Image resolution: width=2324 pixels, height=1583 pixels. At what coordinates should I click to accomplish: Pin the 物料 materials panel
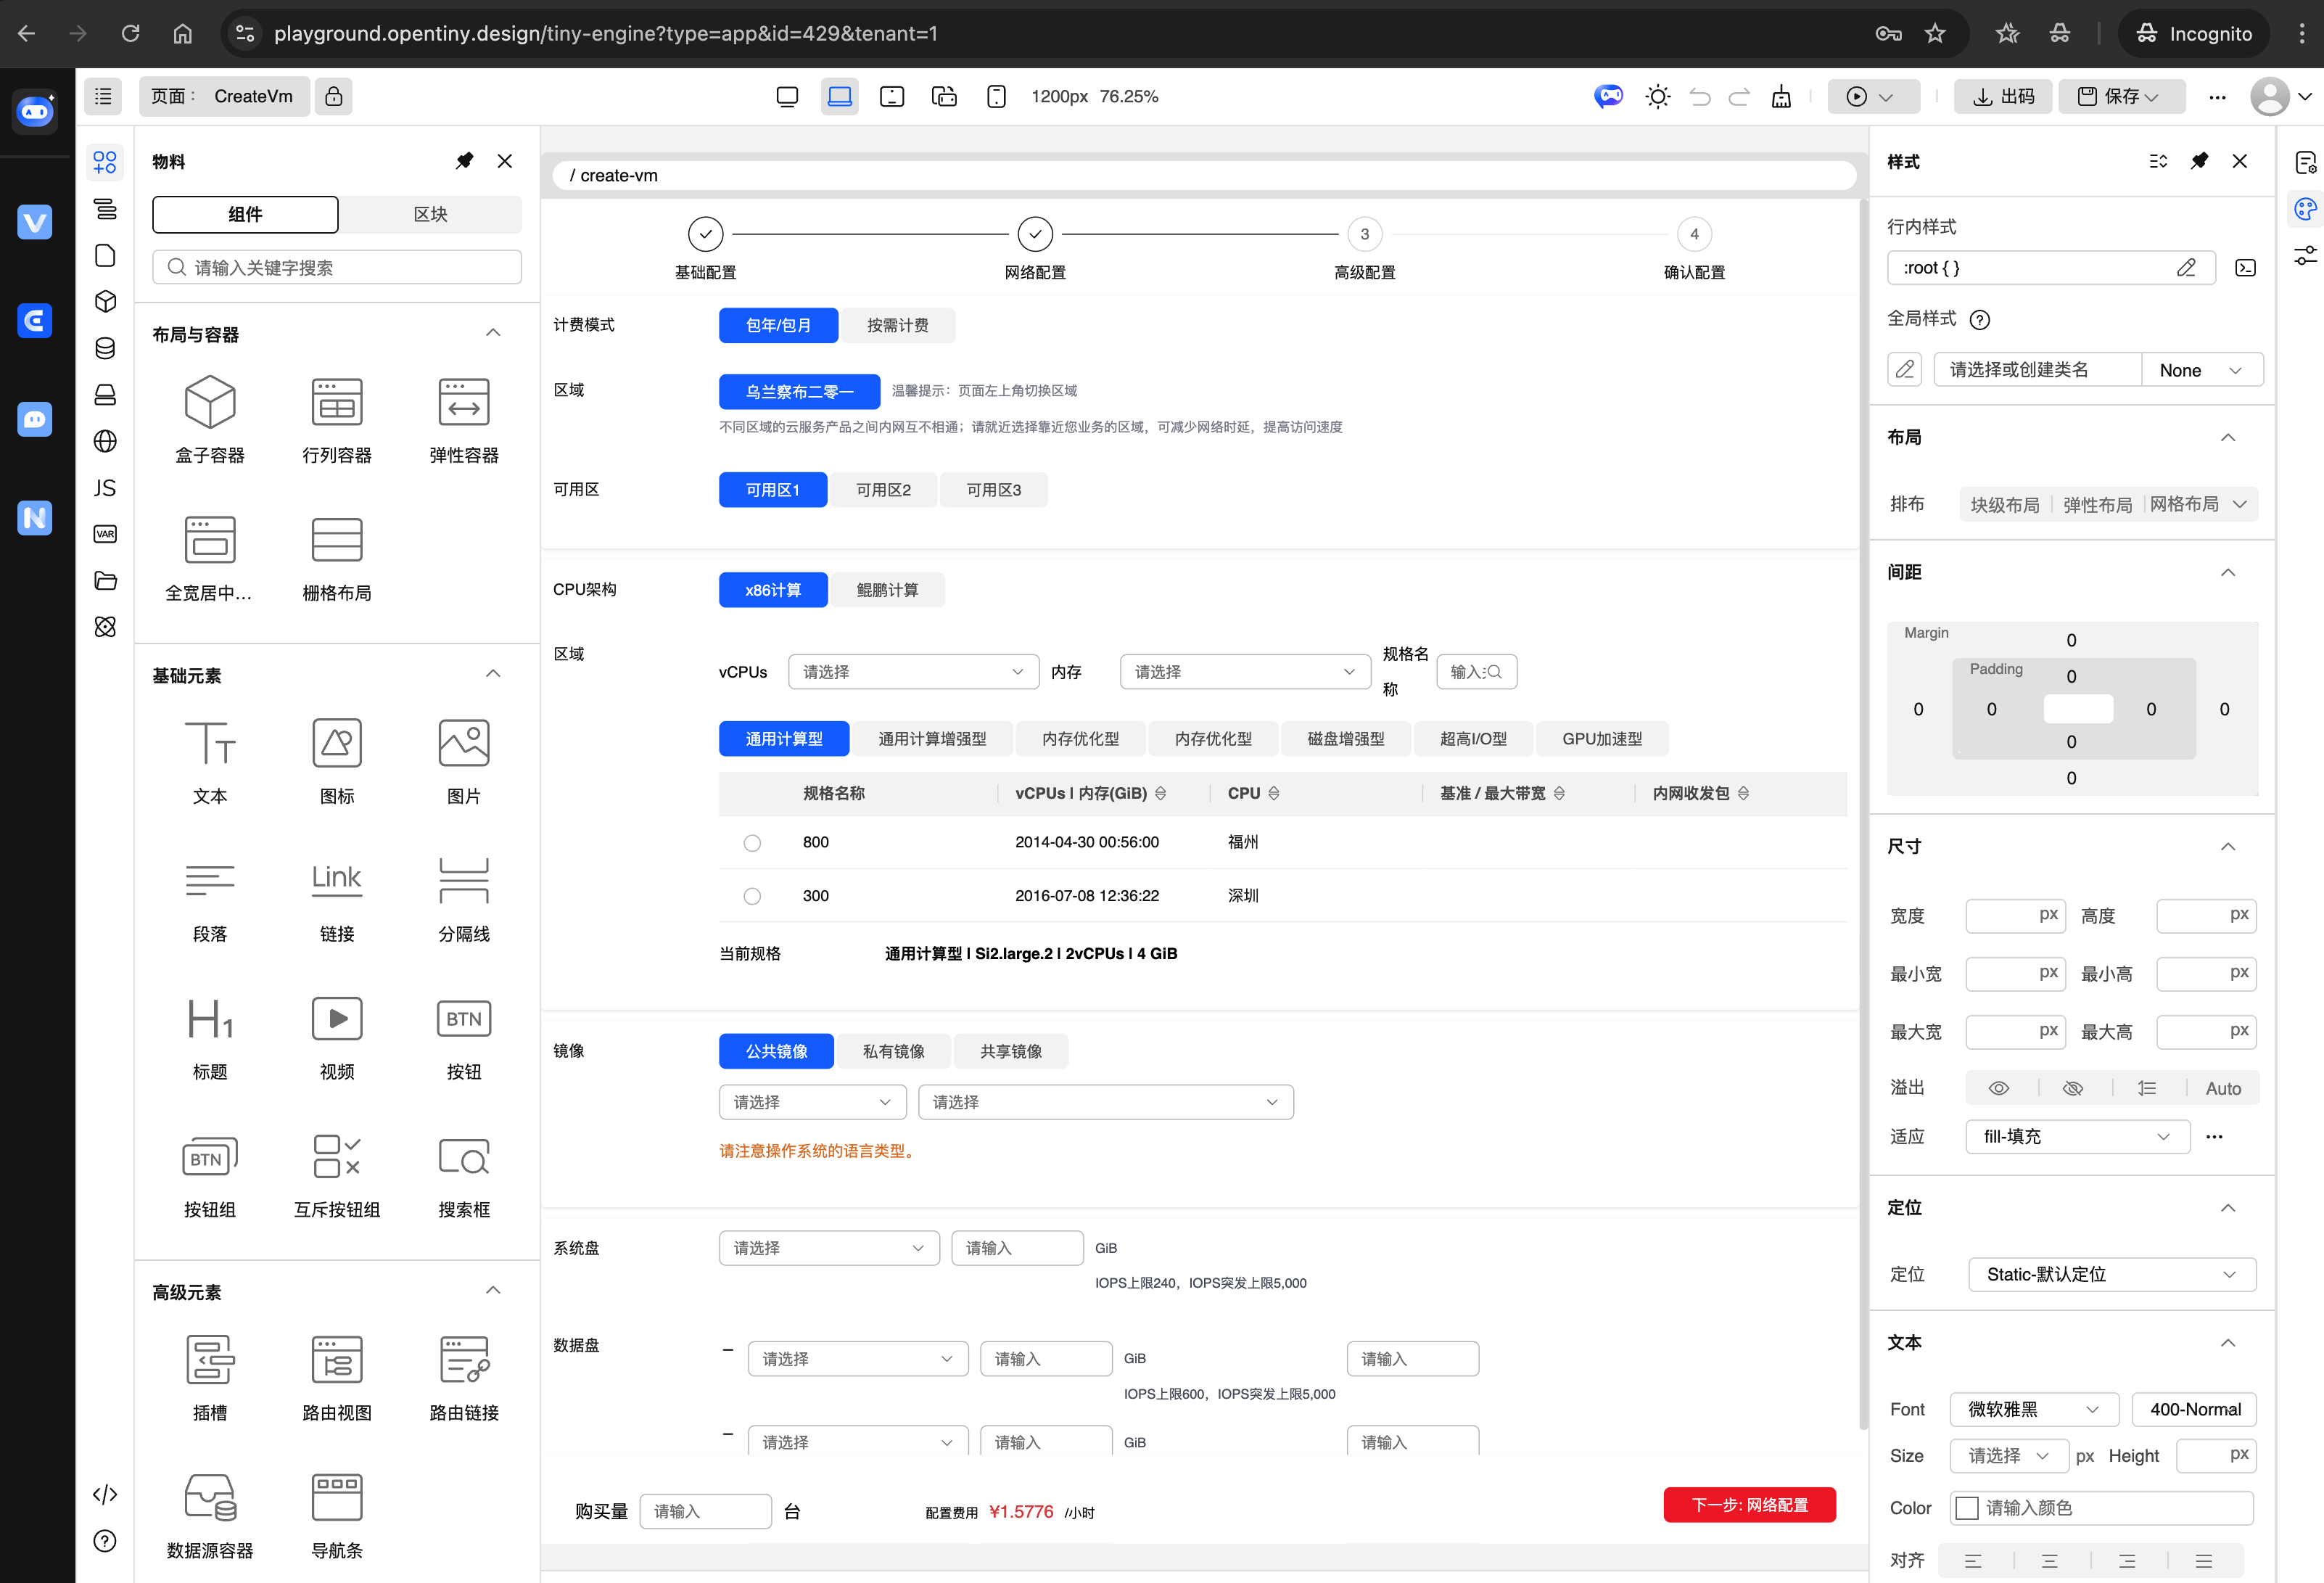click(x=464, y=161)
